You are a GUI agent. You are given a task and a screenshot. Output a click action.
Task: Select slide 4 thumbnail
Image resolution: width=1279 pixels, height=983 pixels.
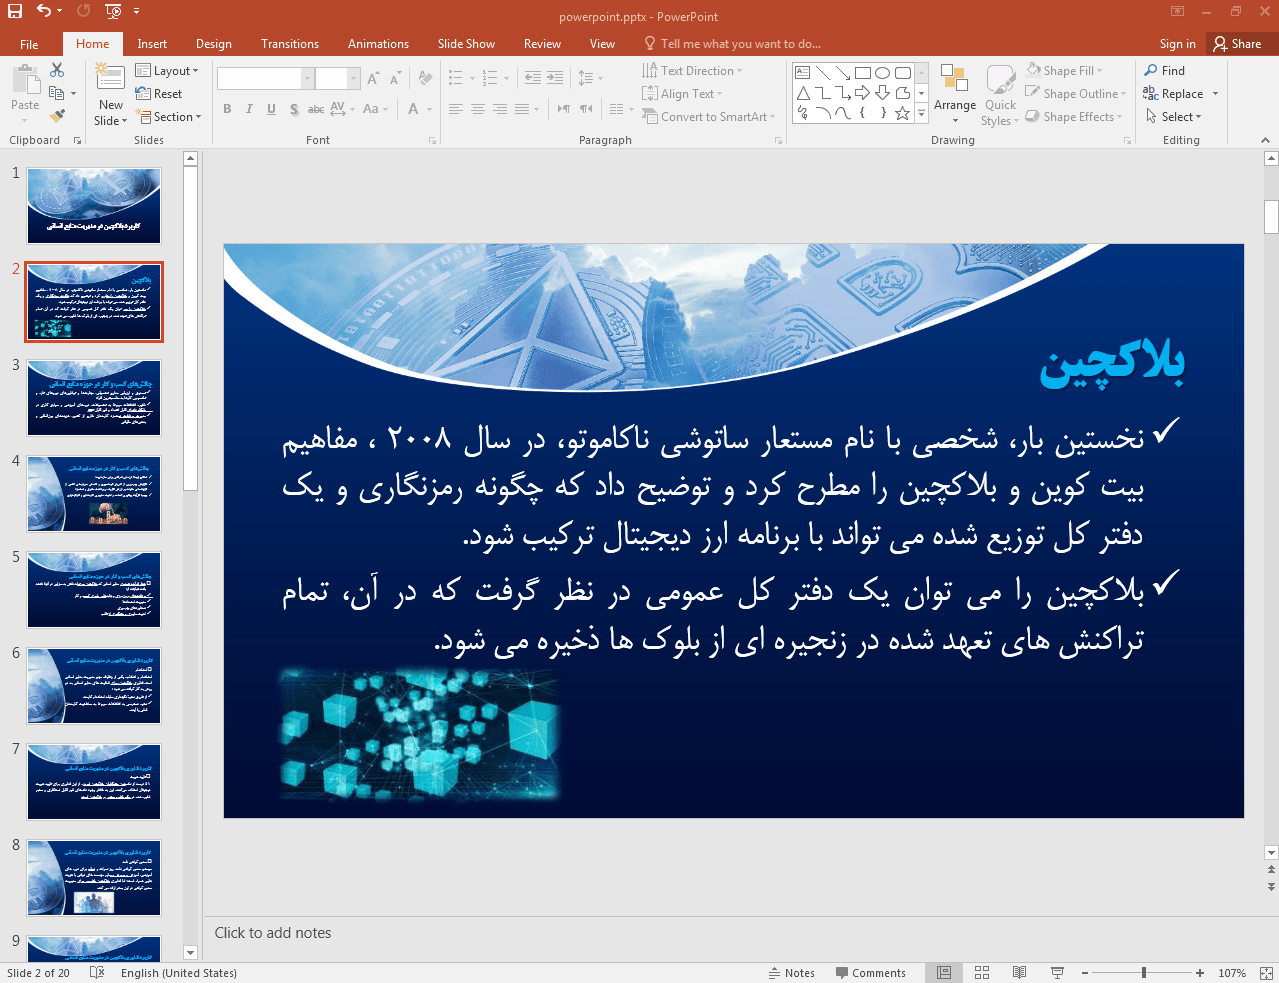94,494
